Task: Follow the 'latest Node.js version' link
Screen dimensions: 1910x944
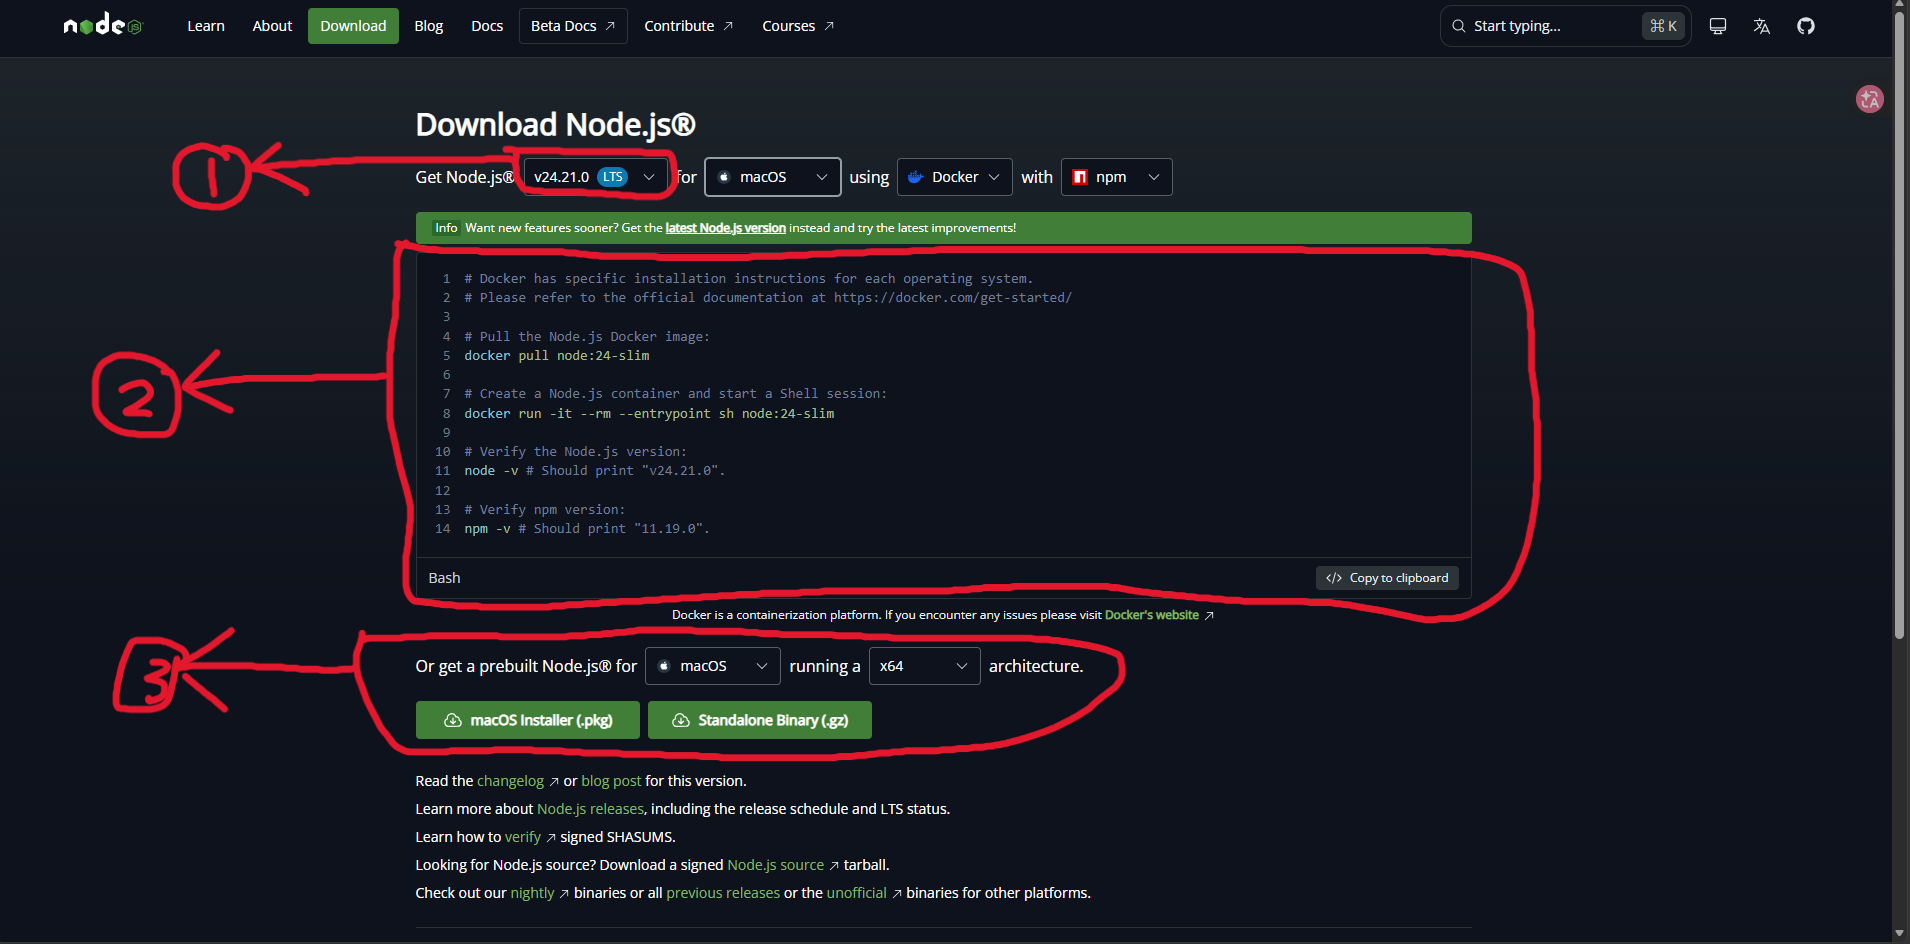Action: (726, 228)
